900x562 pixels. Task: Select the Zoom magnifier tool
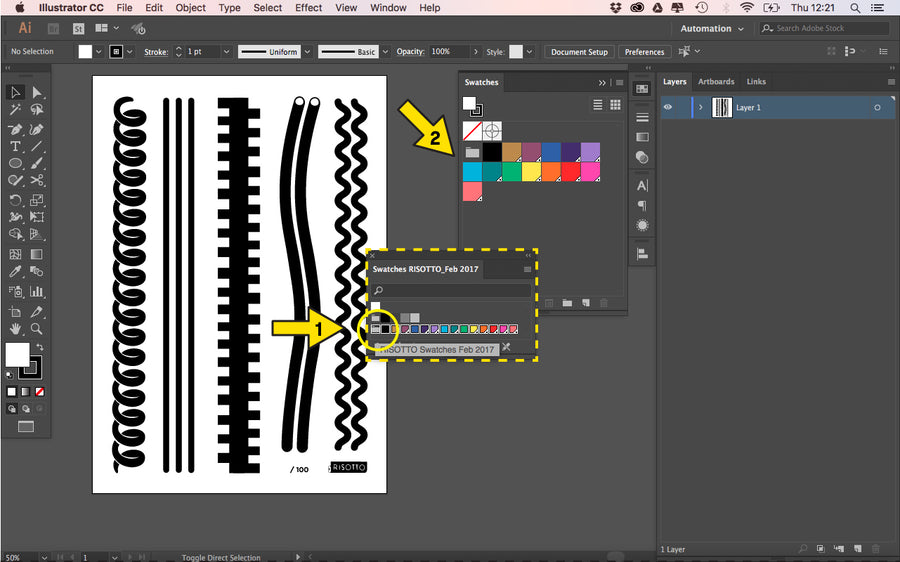pyautogui.click(x=37, y=328)
